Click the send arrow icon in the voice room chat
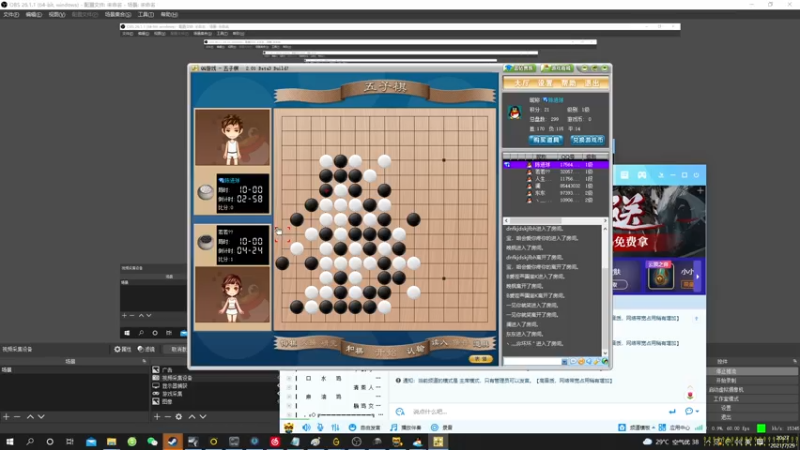This screenshot has height=450, width=800. click(x=672, y=411)
